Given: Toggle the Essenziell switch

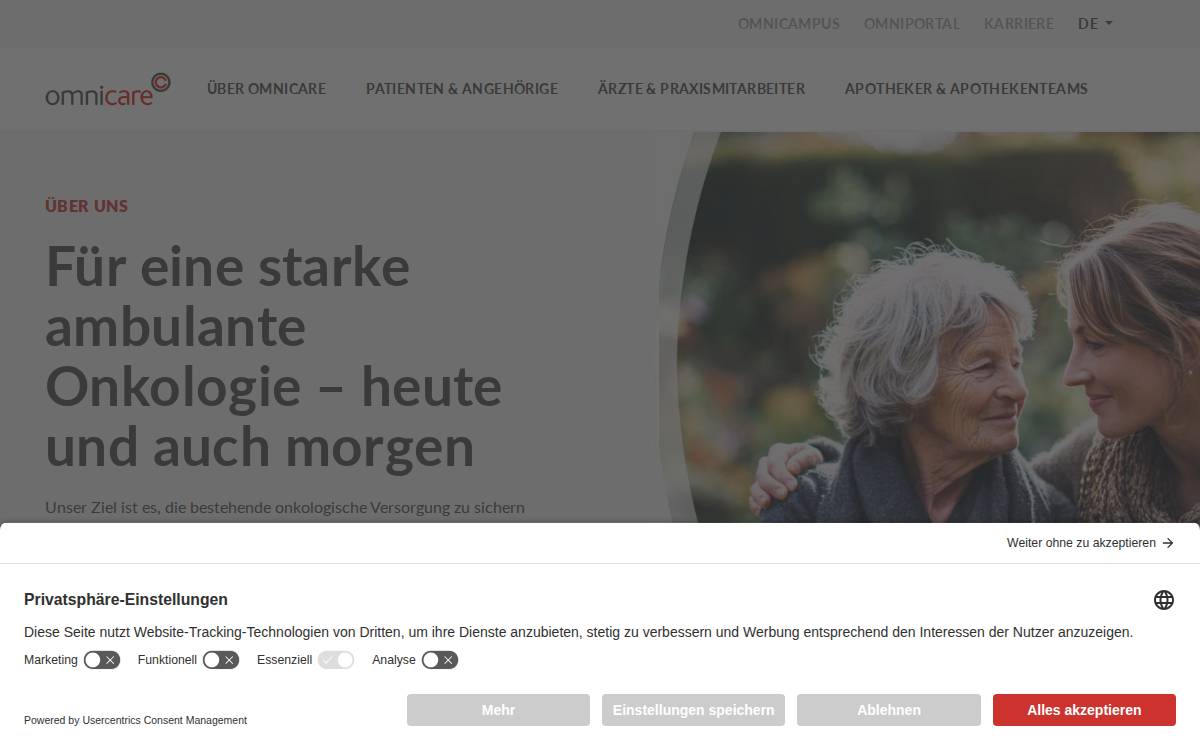Looking at the screenshot, I should (x=336, y=660).
